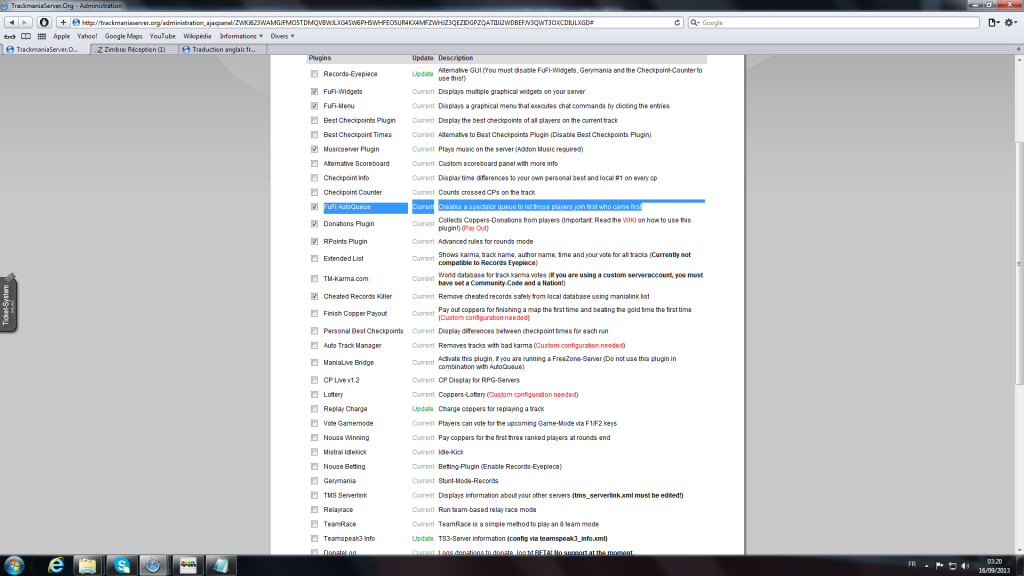The image size is (1024, 576).
Task: Add bookmark with the plus button
Action: click(x=63, y=22)
